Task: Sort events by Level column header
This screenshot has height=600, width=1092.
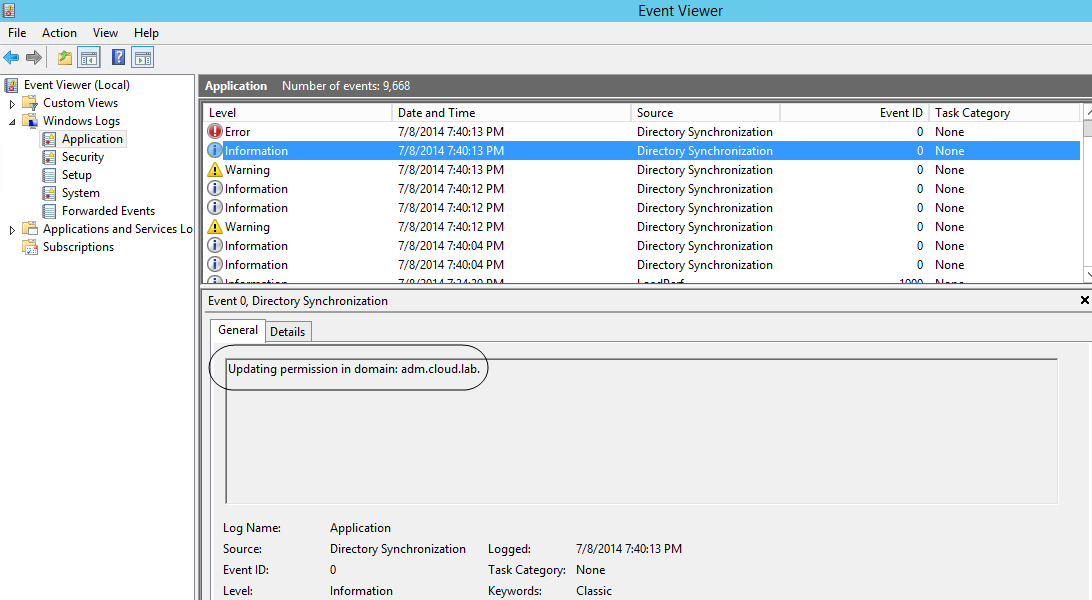Action: point(223,113)
